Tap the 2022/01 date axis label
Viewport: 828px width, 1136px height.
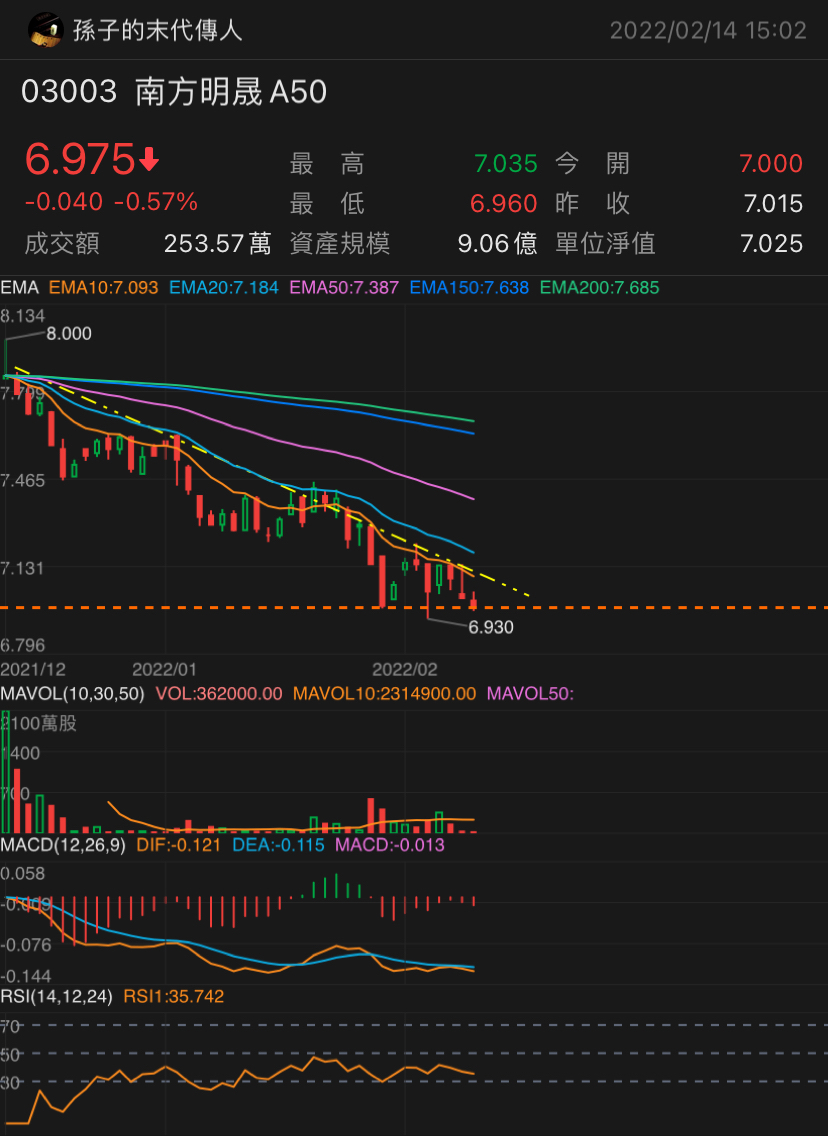(164, 669)
